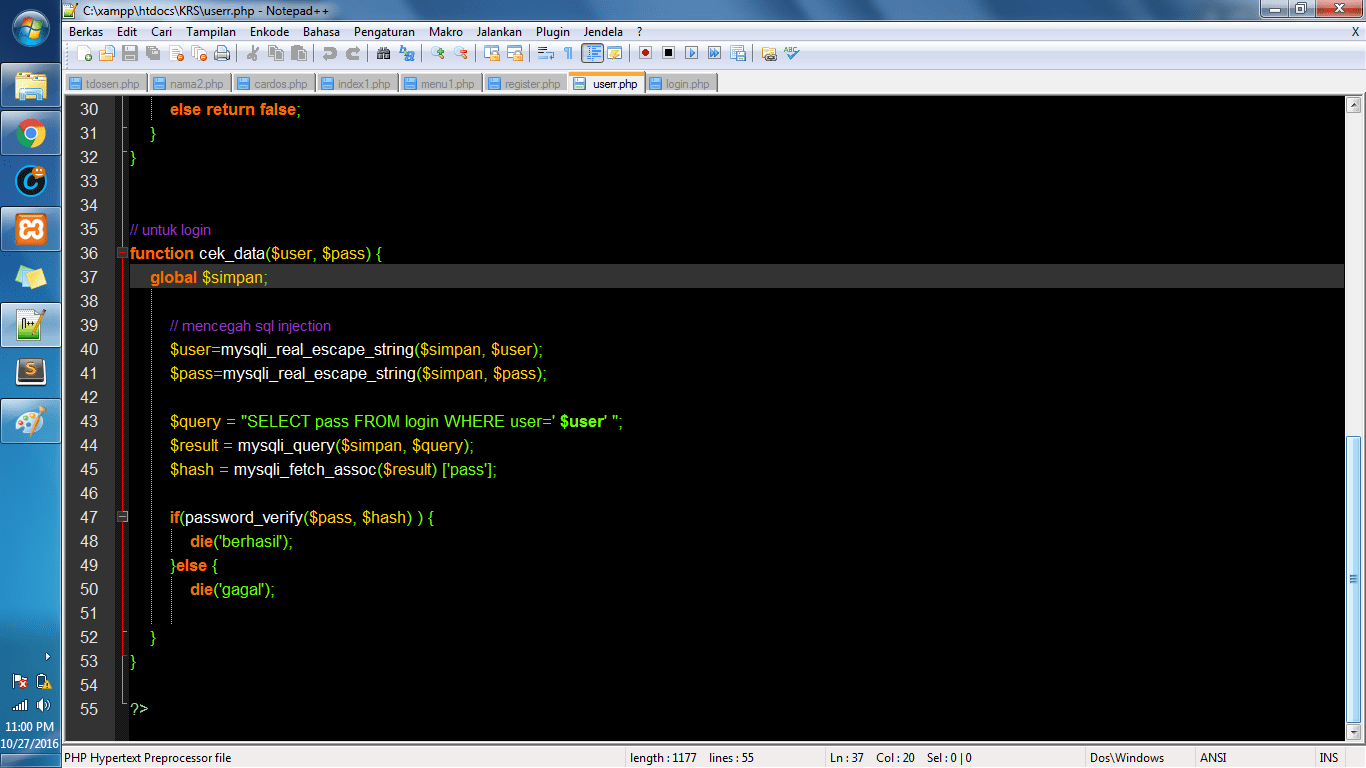This screenshot has width=1366, height=768.
Task: Open the Replace dialog icon
Action: point(406,53)
